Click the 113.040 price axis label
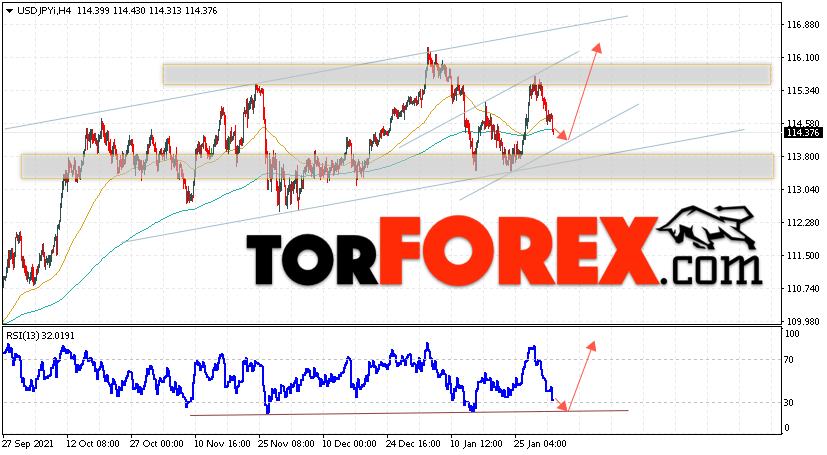 pyautogui.click(x=803, y=189)
